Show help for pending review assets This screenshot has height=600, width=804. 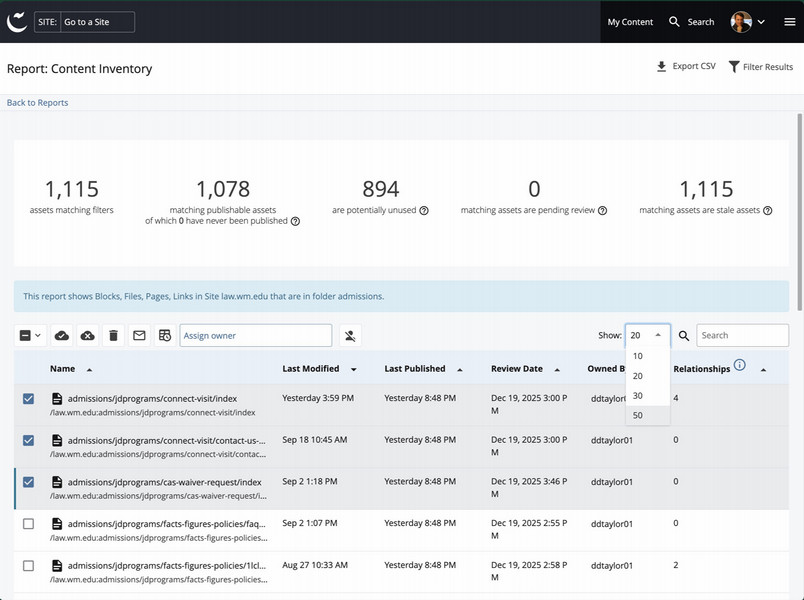point(602,210)
